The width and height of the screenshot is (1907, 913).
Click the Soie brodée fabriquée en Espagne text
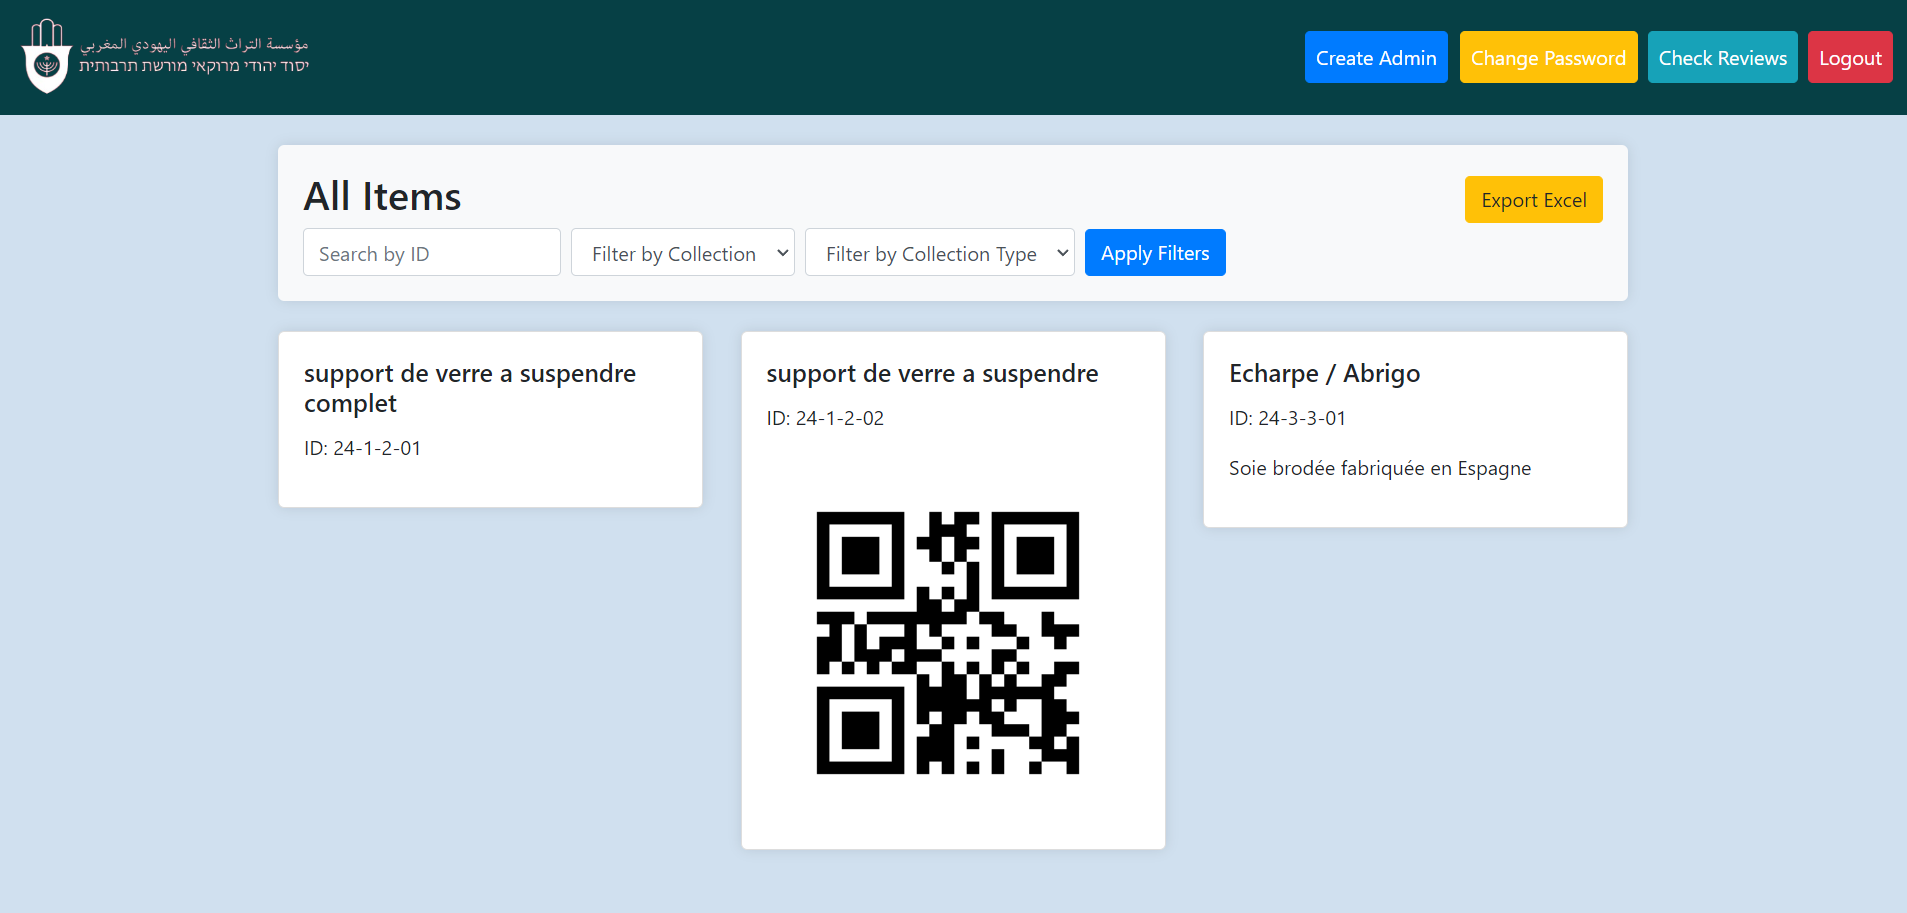(x=1379, y=467)
